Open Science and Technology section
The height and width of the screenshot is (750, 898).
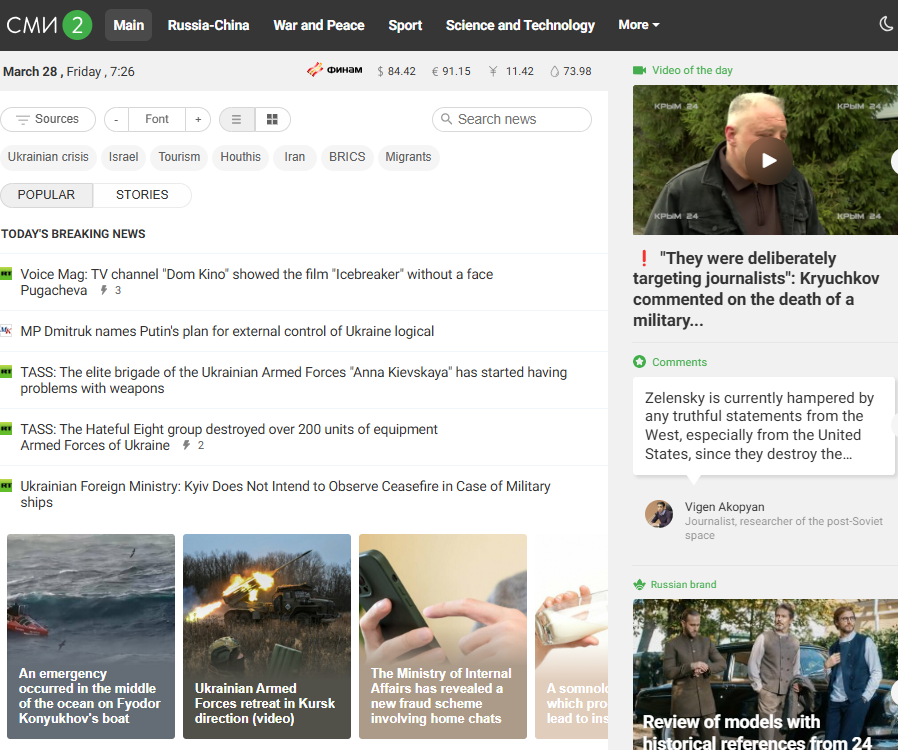520,25
